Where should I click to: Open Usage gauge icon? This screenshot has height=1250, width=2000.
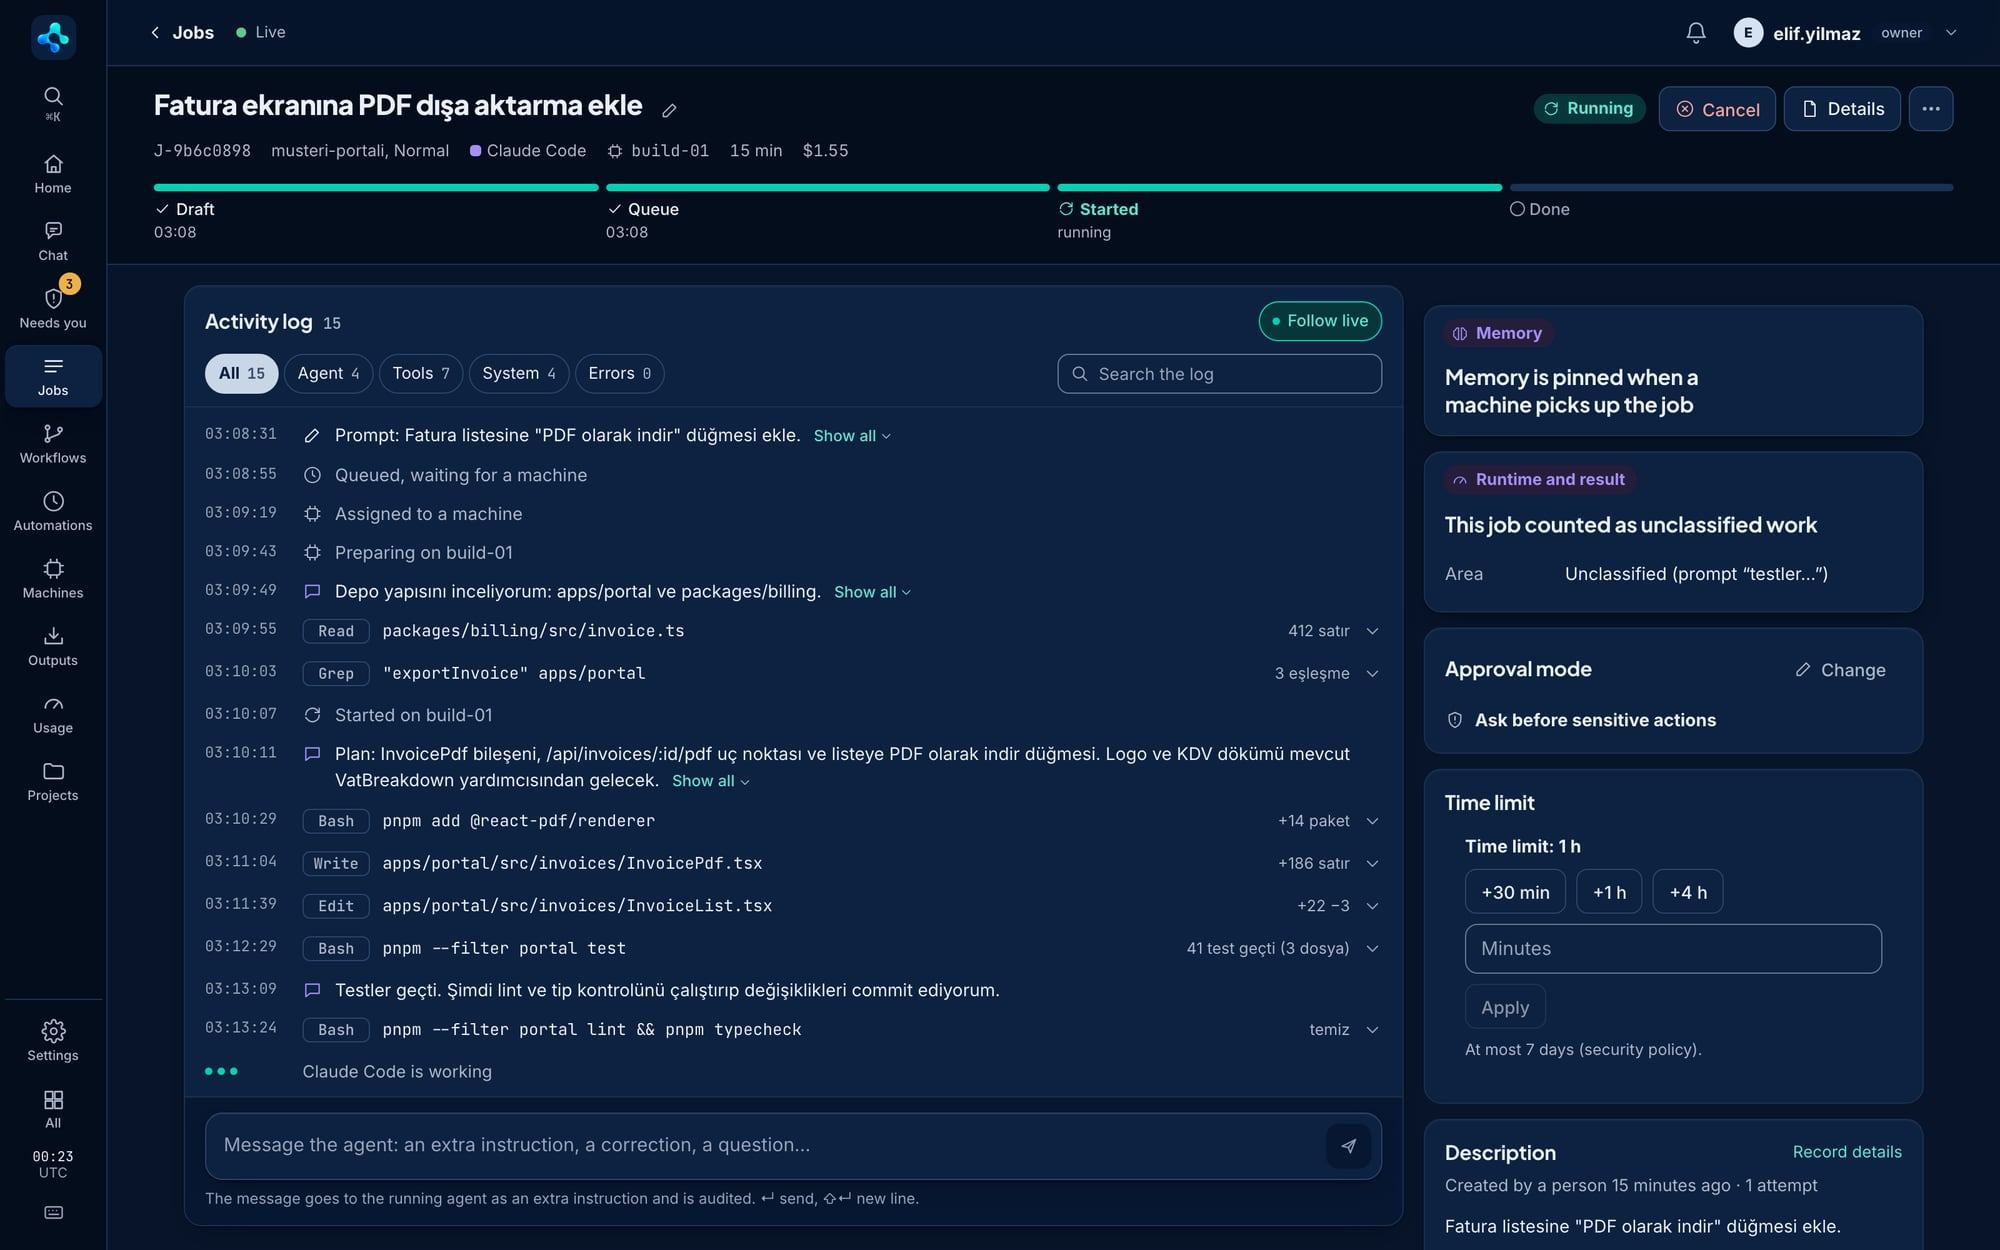(x=53, y=704)
